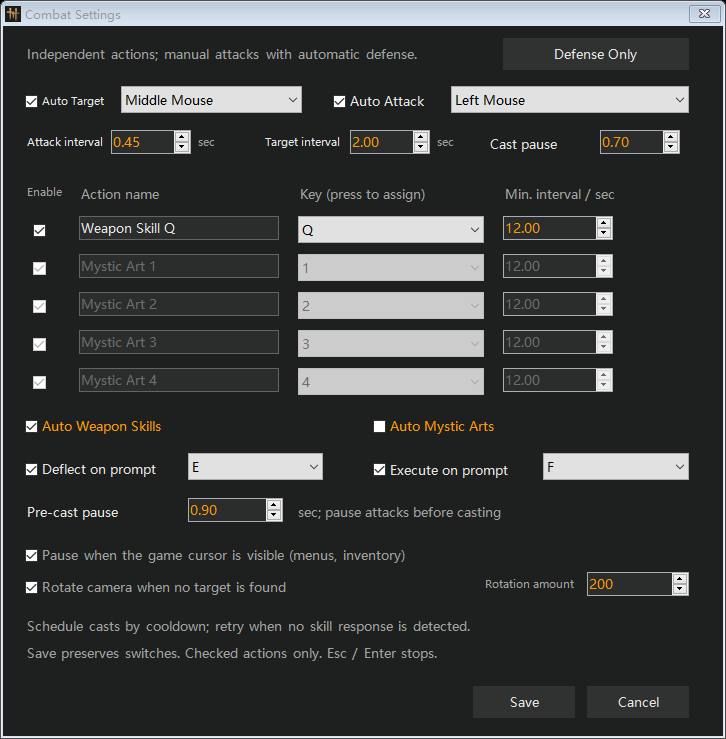Toggle the Mystic Art 4 enable checkbox
Viewport: 726px width, 739px height.
coord(40,383)
